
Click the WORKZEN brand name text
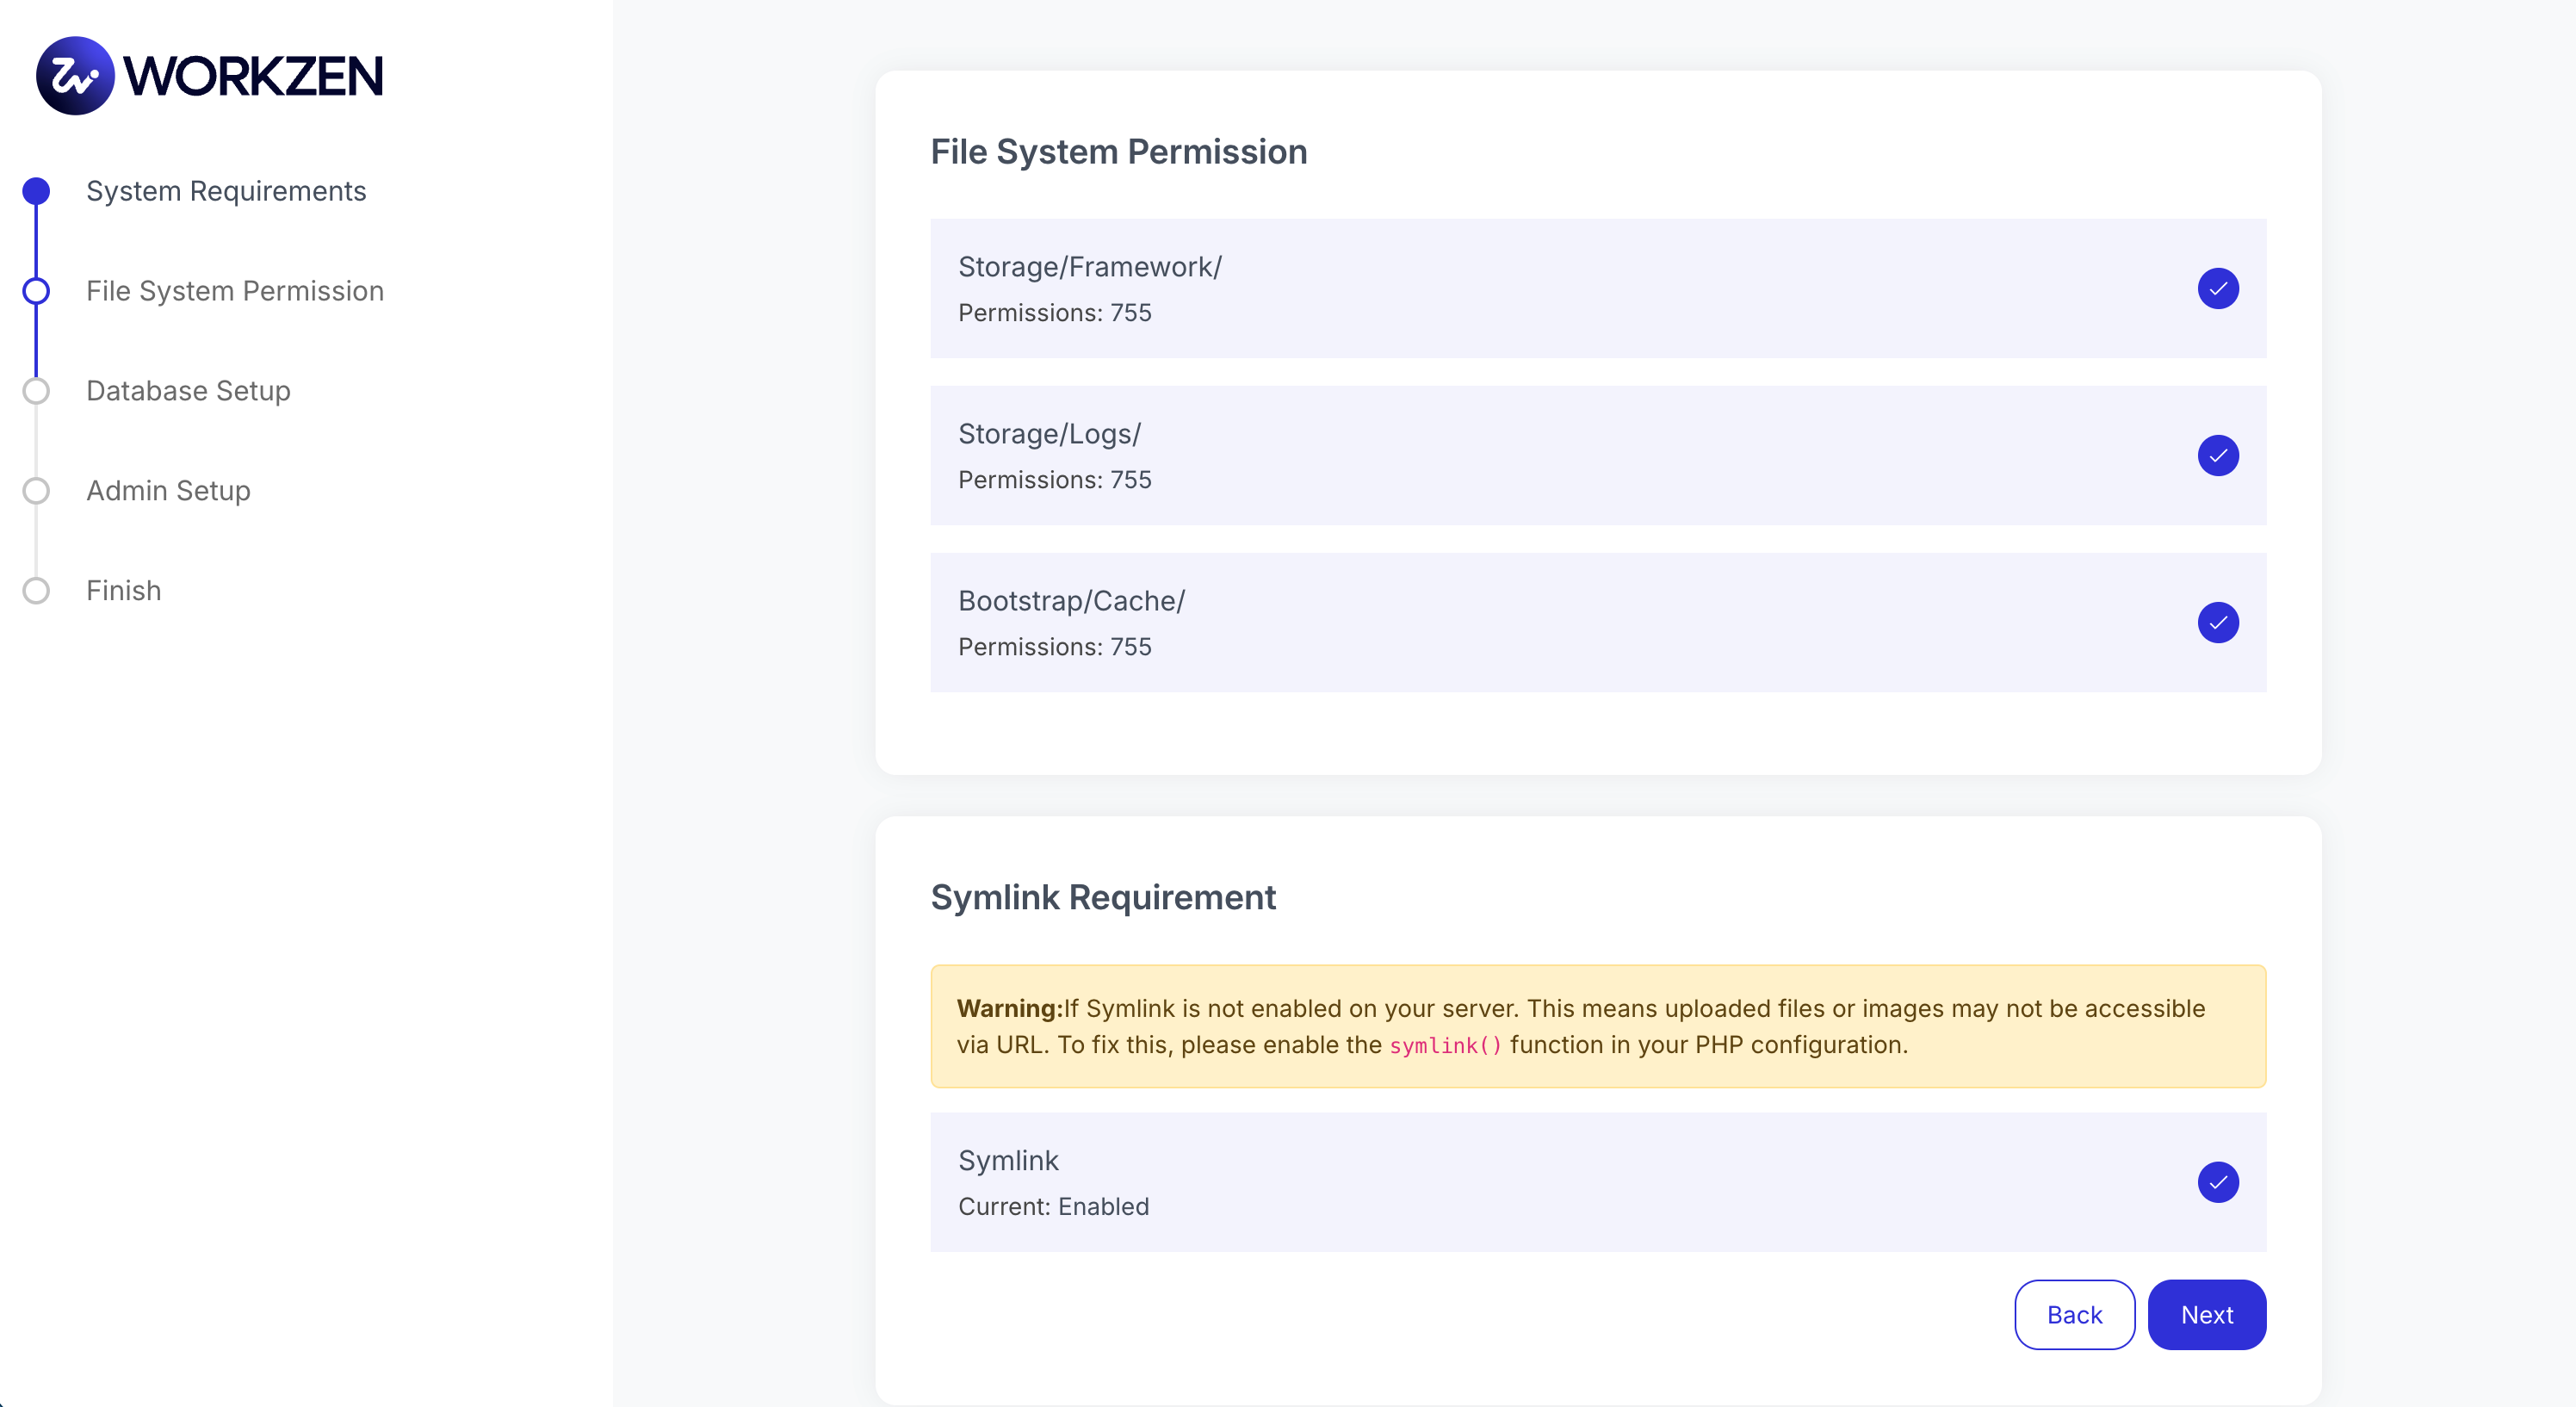(x=253, y=76)
